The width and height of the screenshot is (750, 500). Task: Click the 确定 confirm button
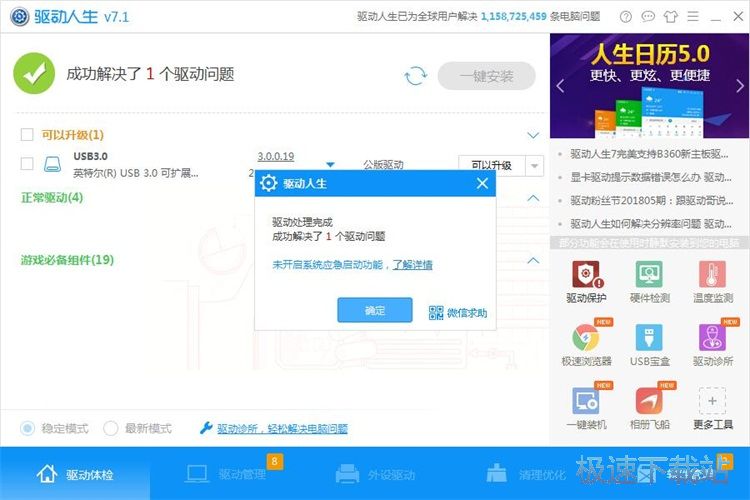point(375,310)
